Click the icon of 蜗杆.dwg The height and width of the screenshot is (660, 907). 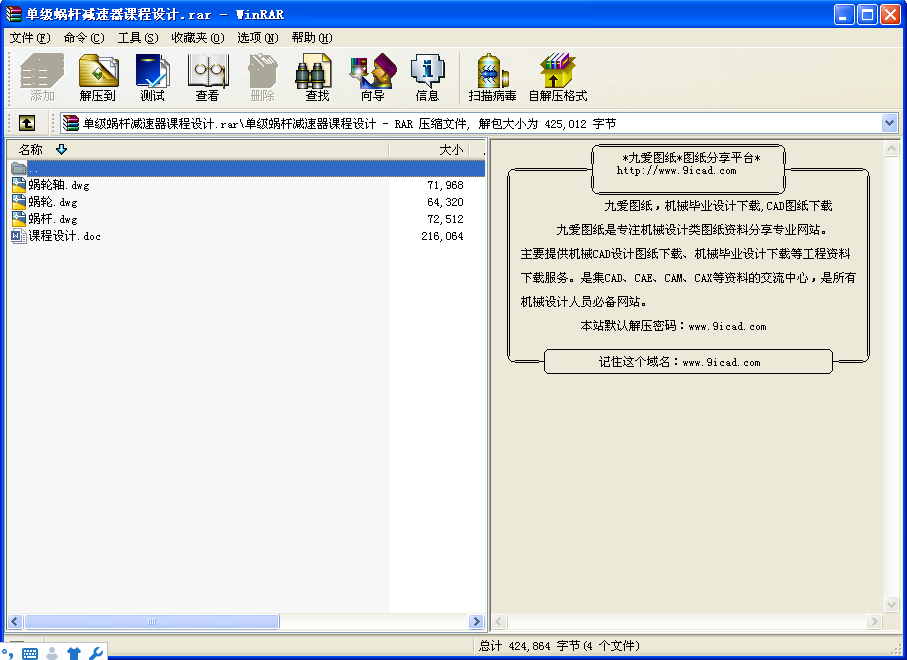(19, 219)
